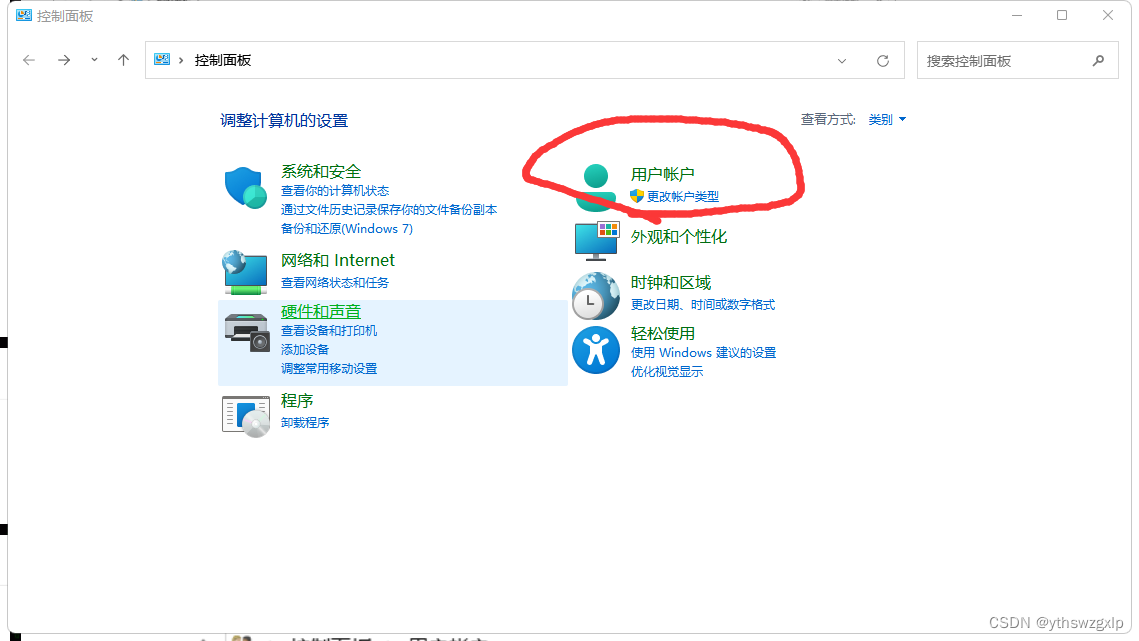Viewport: 1139px width, 641px height.
Task: Maximize the Control Panel window
Action: (x=1062, y=15)
